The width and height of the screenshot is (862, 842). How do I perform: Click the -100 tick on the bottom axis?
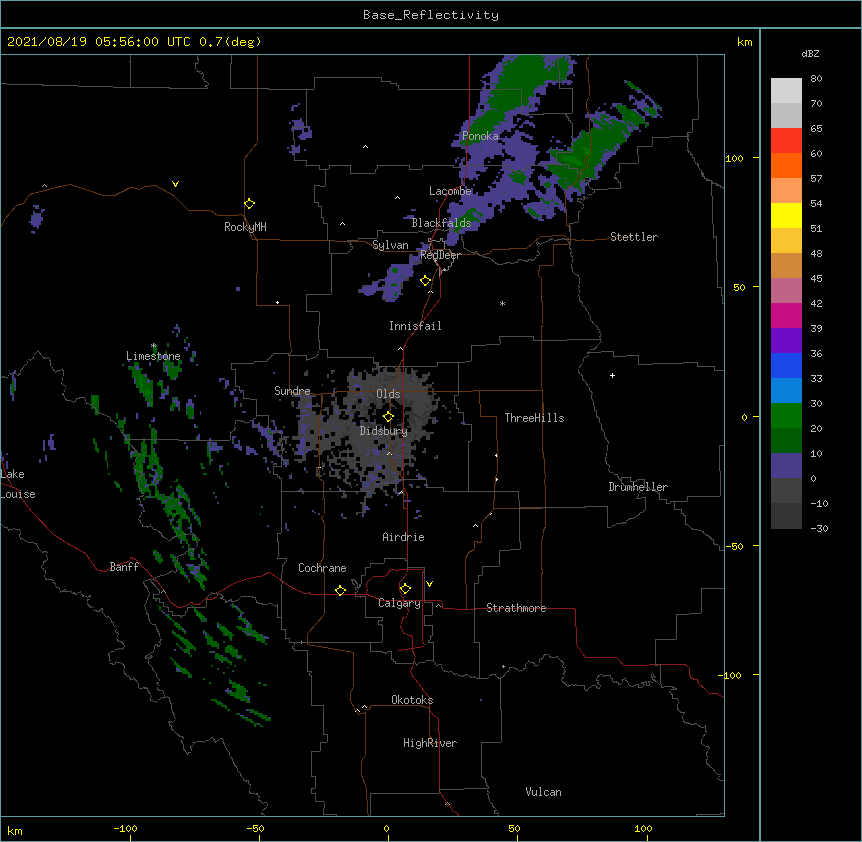tap(125, 828)
